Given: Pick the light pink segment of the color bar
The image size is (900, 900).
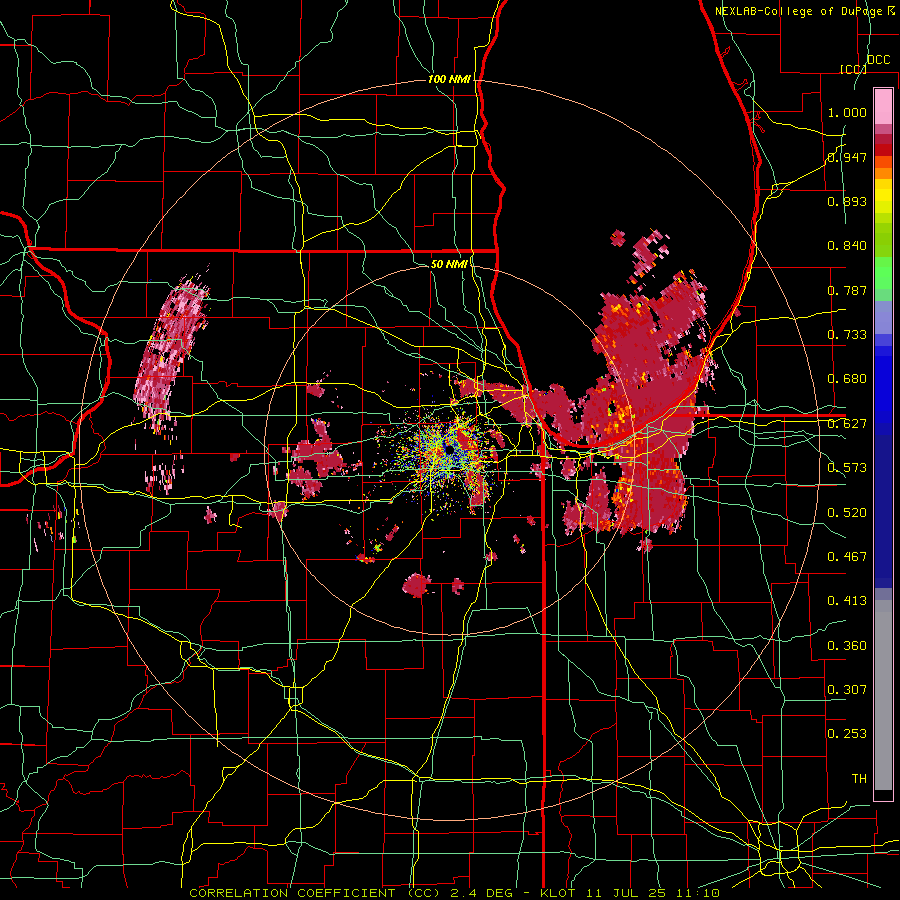Looking at the screenshot, I should 883,107.
